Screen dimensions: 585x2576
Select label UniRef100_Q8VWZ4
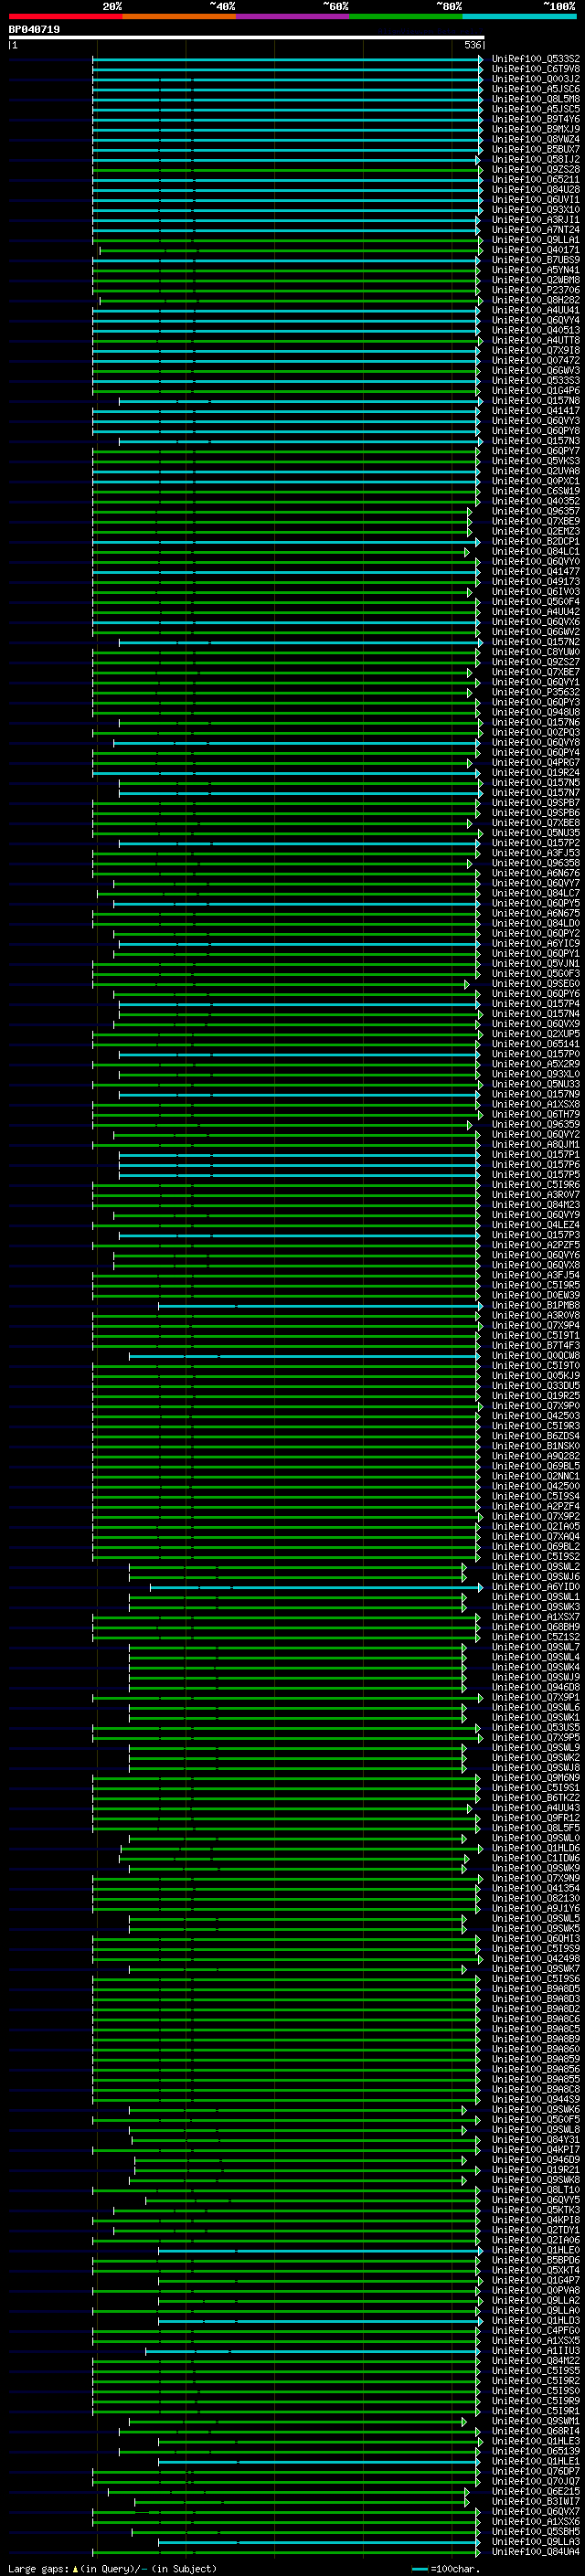(536, 139)
